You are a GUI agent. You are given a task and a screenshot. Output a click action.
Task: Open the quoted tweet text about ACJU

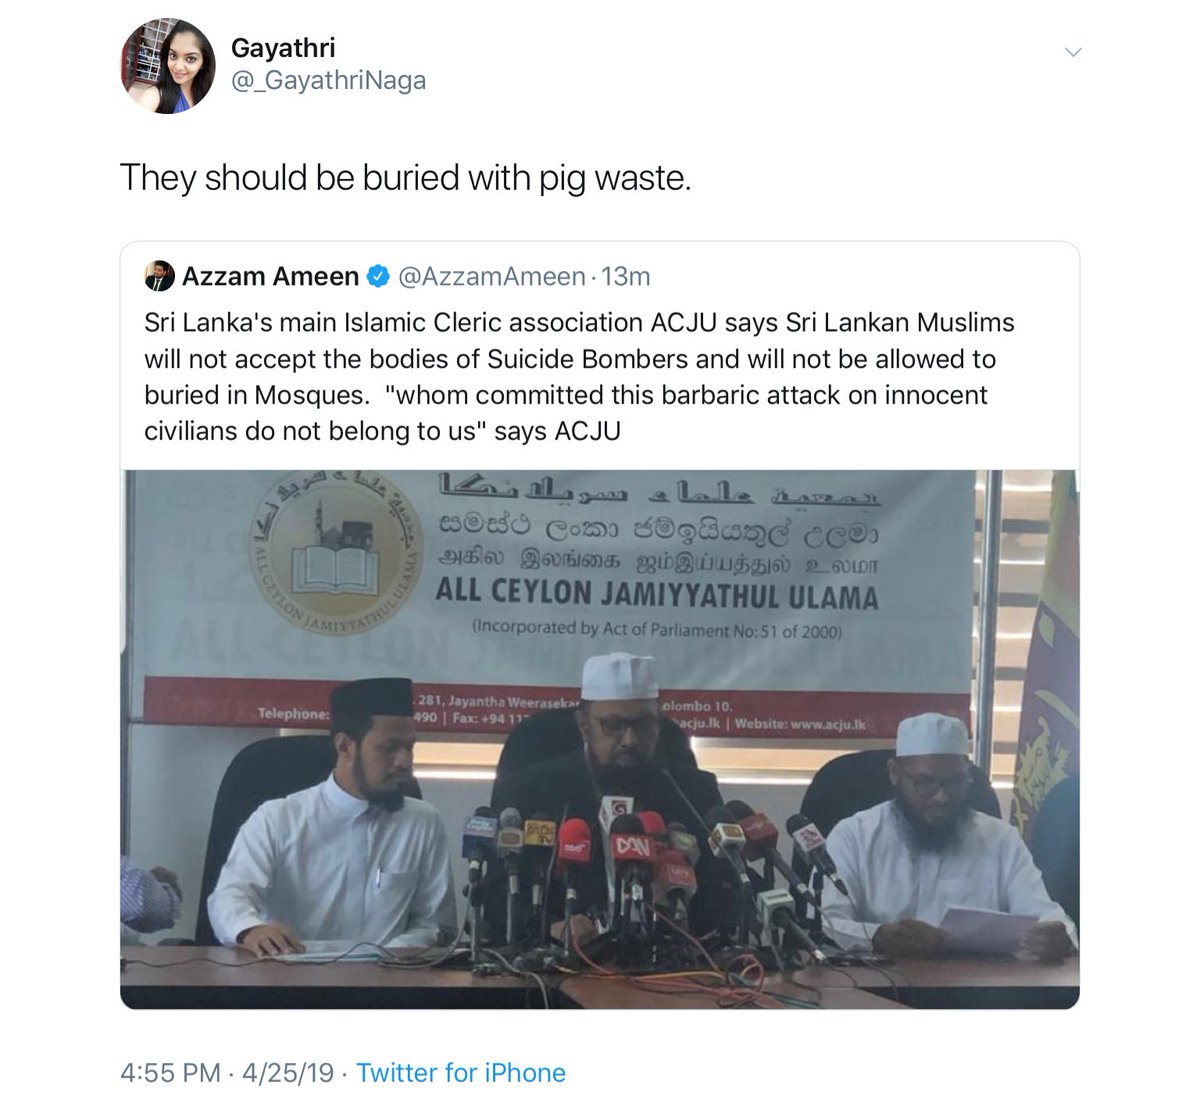[579, 377]
